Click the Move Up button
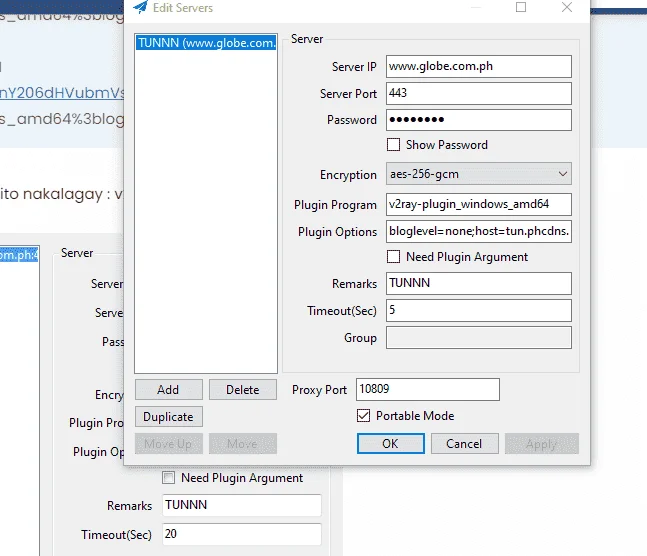Image resolution: width=647 pixels, height=556 pixels. (168, 444)
